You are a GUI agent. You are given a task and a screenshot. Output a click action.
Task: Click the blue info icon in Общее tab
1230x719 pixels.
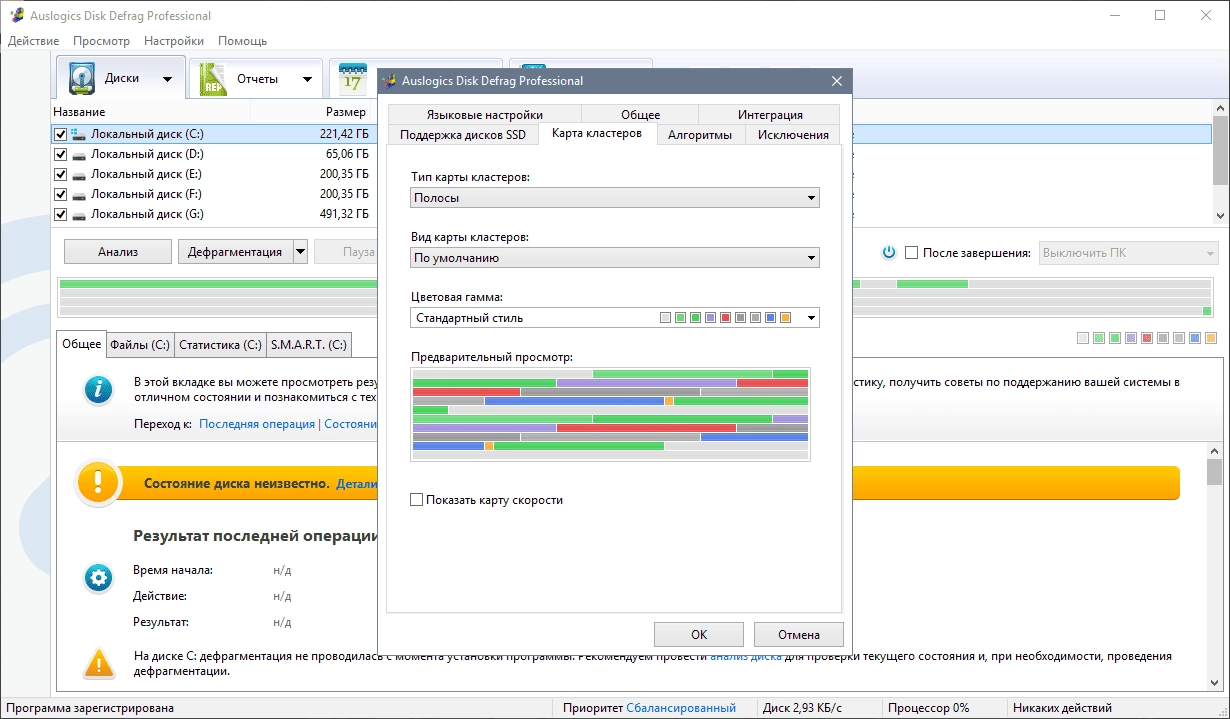(x=97, y=390)
